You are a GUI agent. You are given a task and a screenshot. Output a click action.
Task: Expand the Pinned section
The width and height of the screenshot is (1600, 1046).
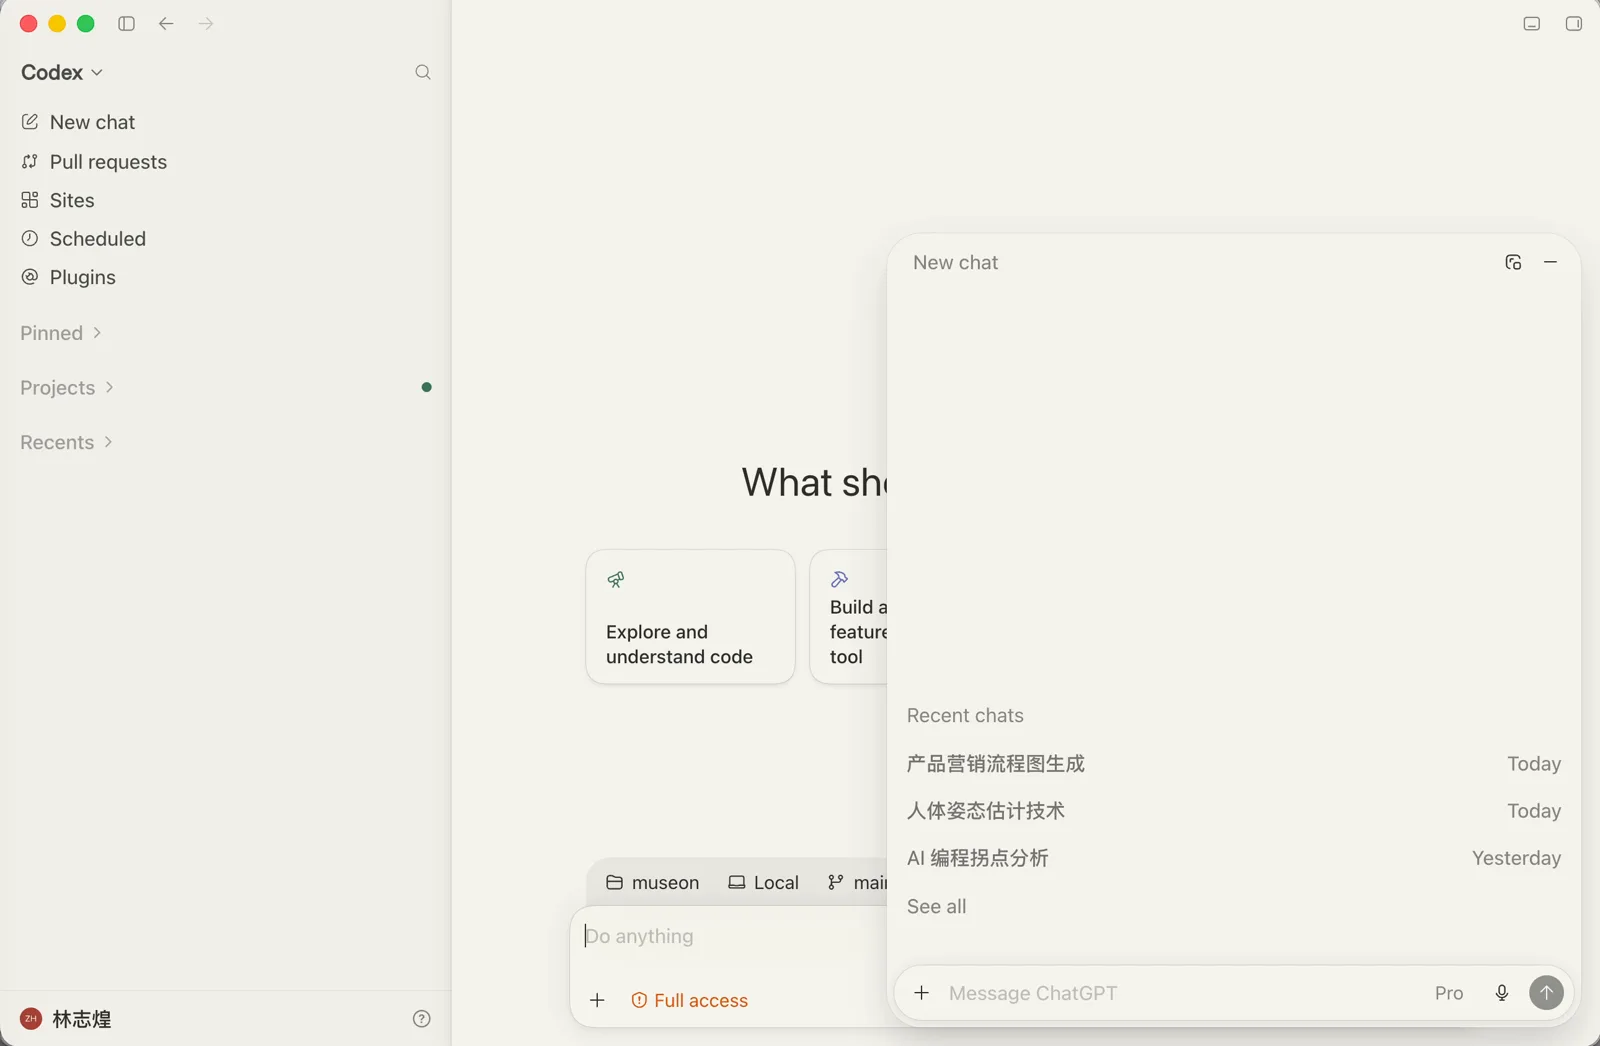61,333
